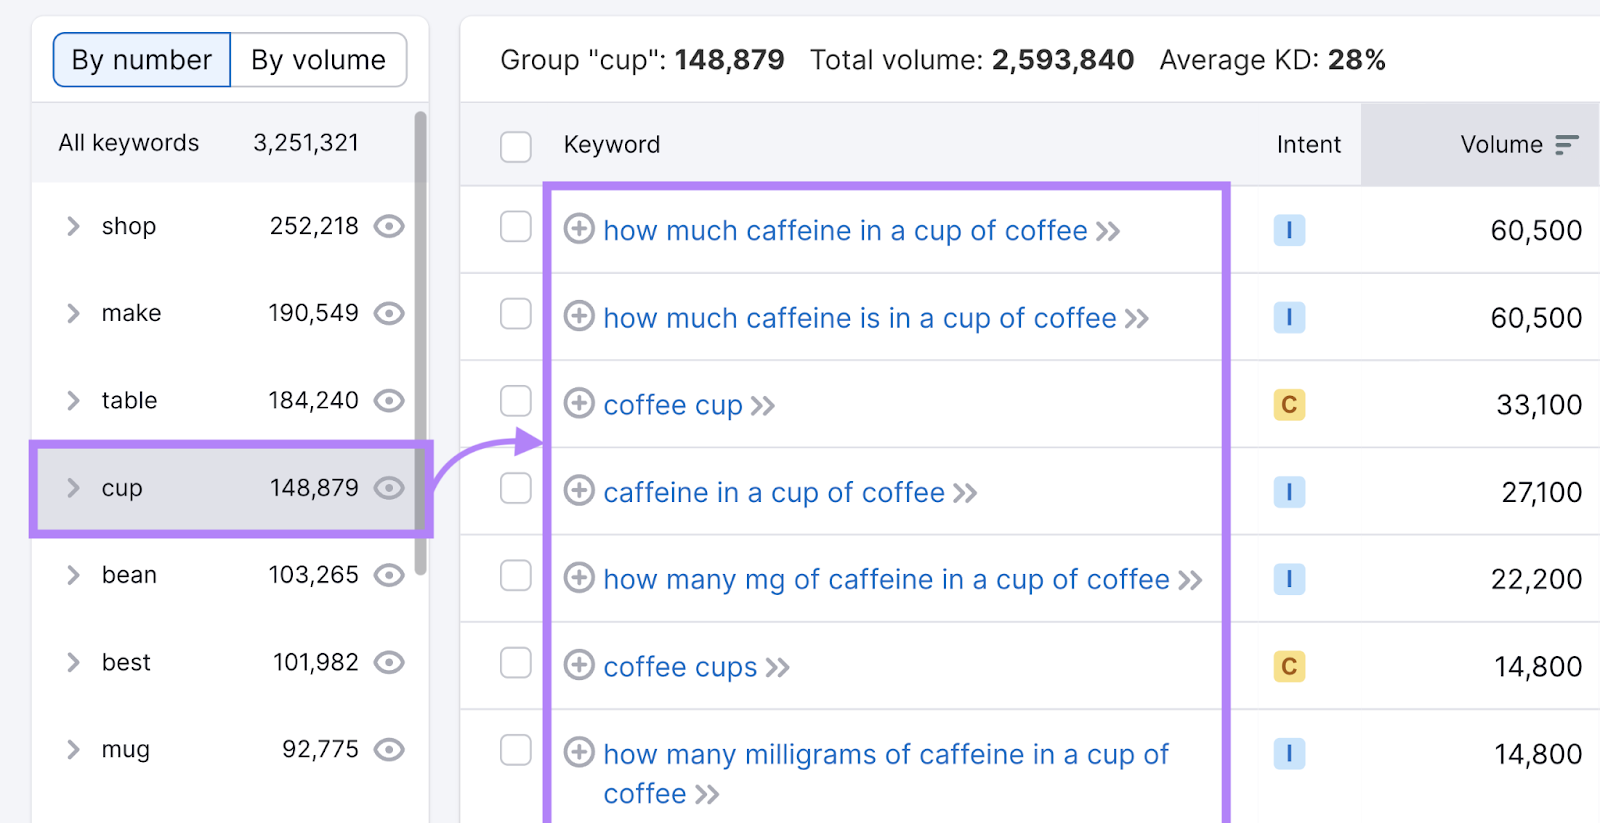
Task: Open double-arrow icon next to coffee cups
Action: pos(779,667)
